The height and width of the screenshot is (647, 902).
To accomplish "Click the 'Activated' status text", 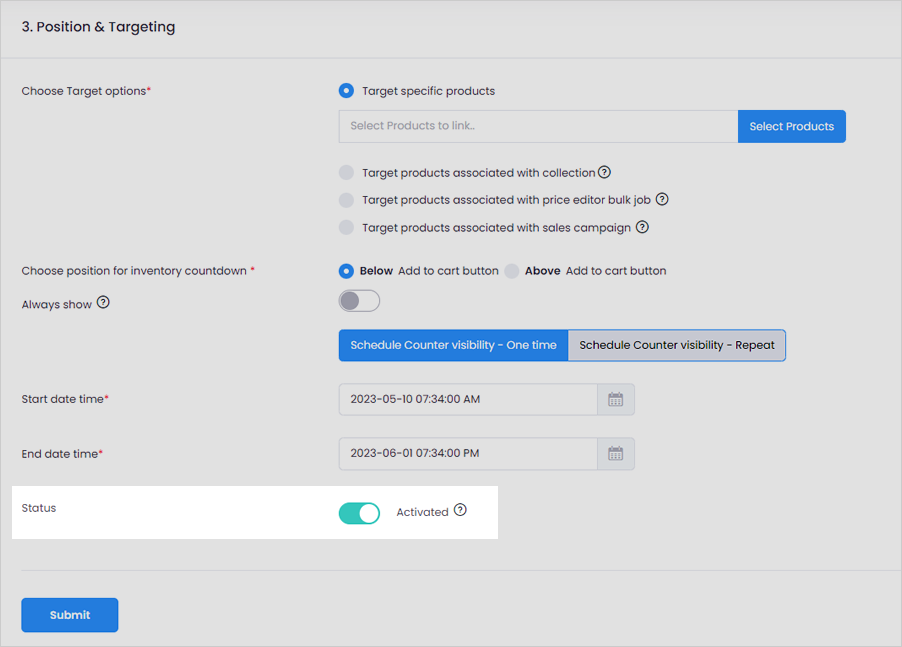I will click(x=422, y=512).
